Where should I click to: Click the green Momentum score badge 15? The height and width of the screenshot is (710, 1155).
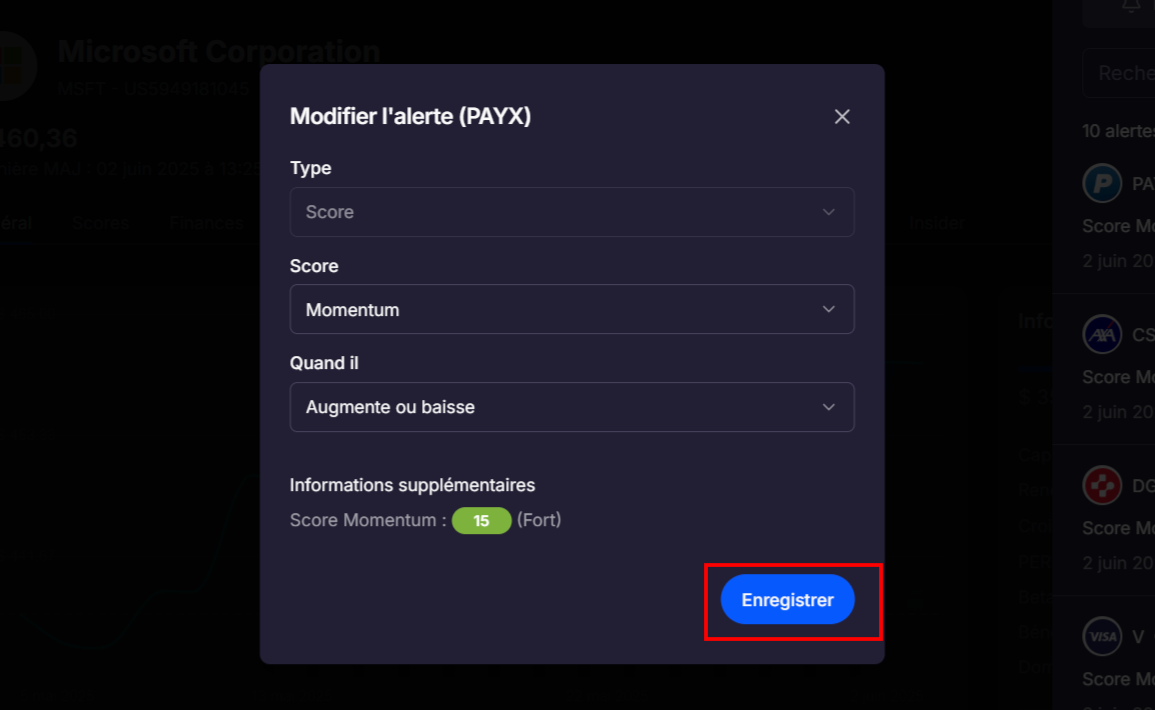coord(481,521)
